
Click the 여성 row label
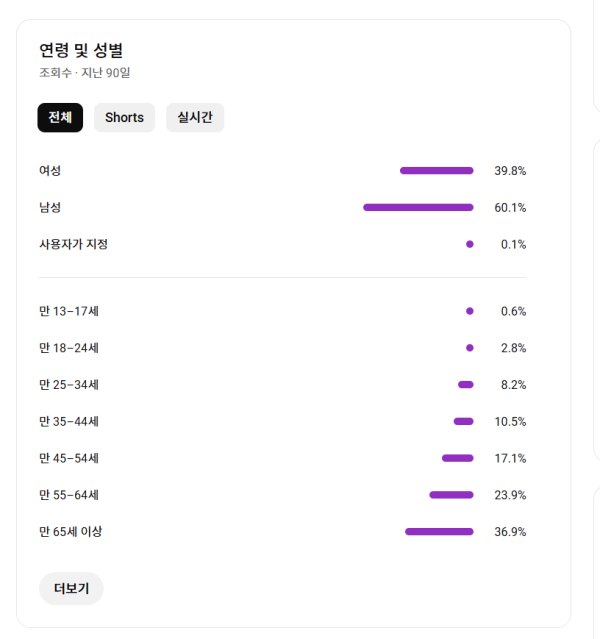tap(50, 171)
